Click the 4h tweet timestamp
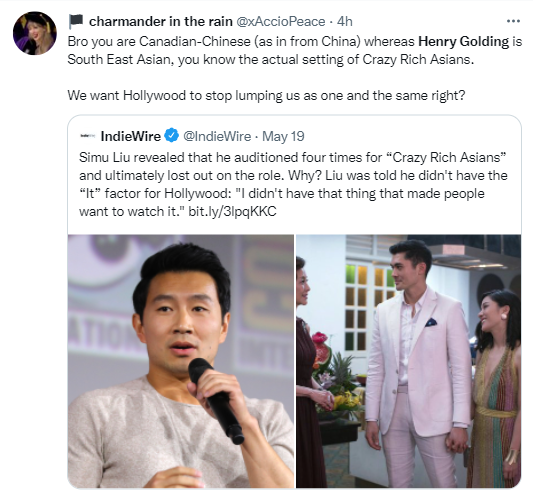 tap(344, 21)
